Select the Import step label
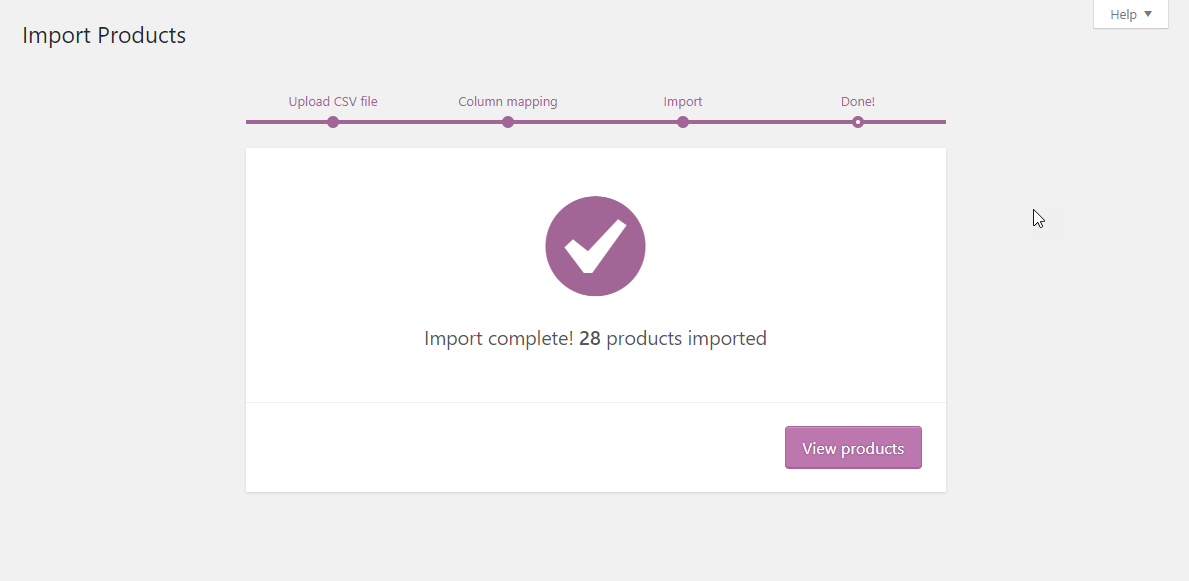1189x581 pixels. pos(683,102)
